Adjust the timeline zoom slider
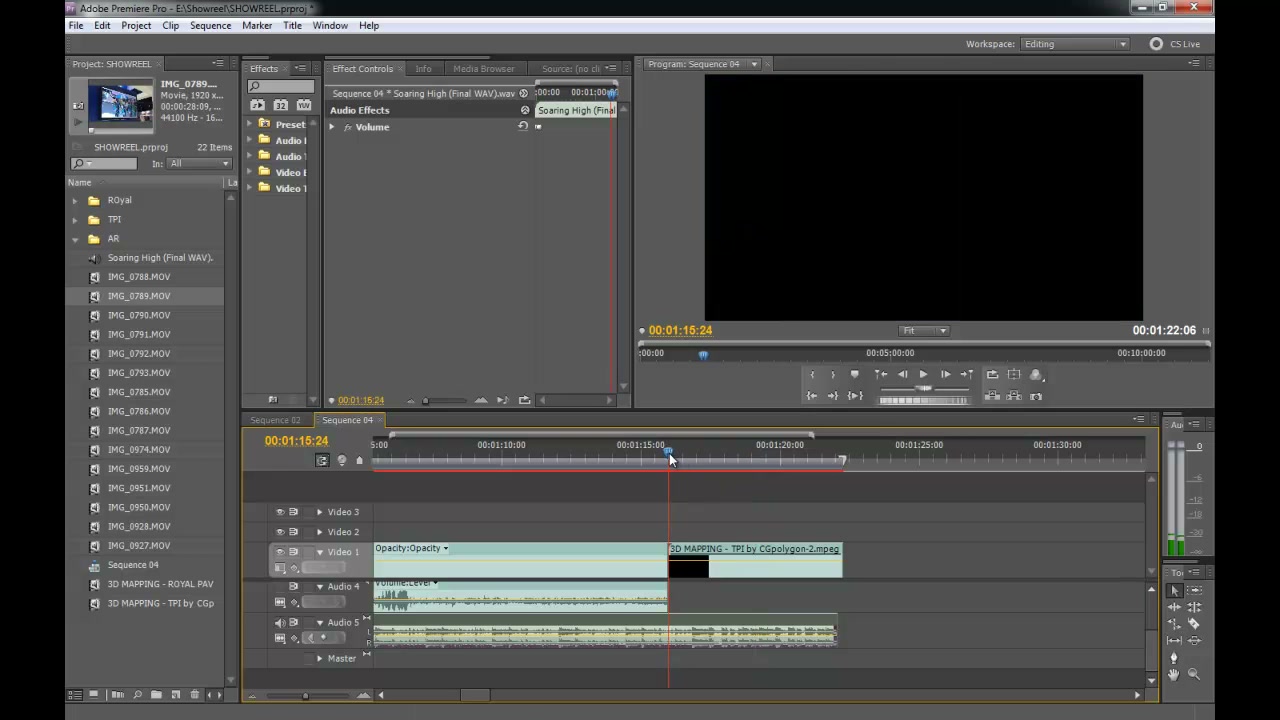 (306, 695)
